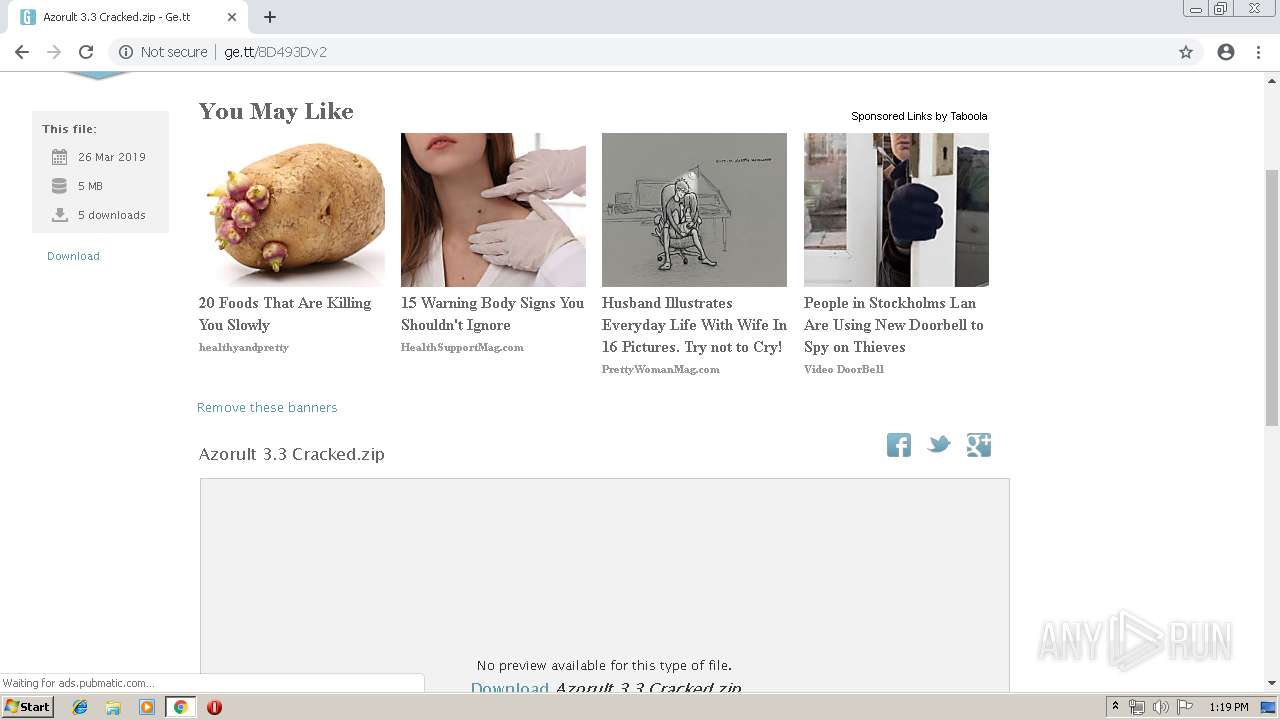Bookmark this page with the star icon

(1186, 52)
